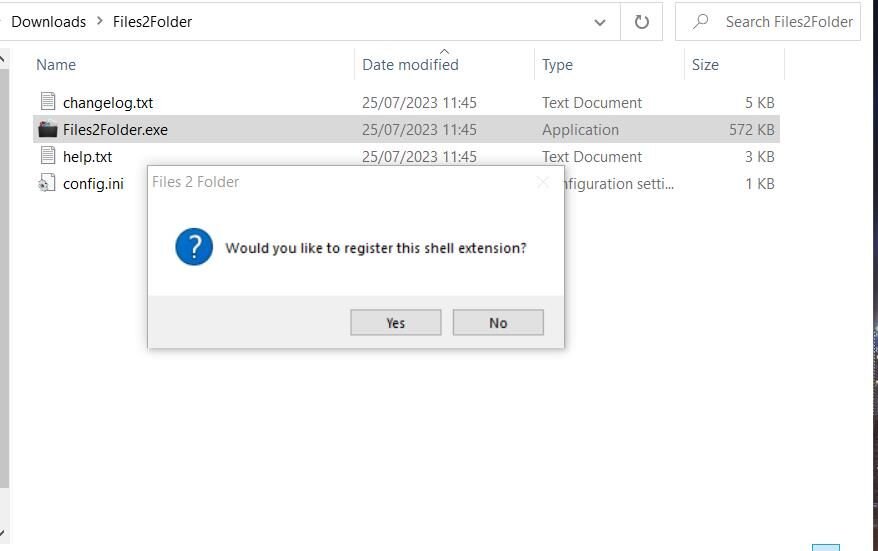Screen dimensions: 878x551
Task: Click Files2Folder.exe's 25/07/2023 date cell
Action: click(x=419, y=129)
